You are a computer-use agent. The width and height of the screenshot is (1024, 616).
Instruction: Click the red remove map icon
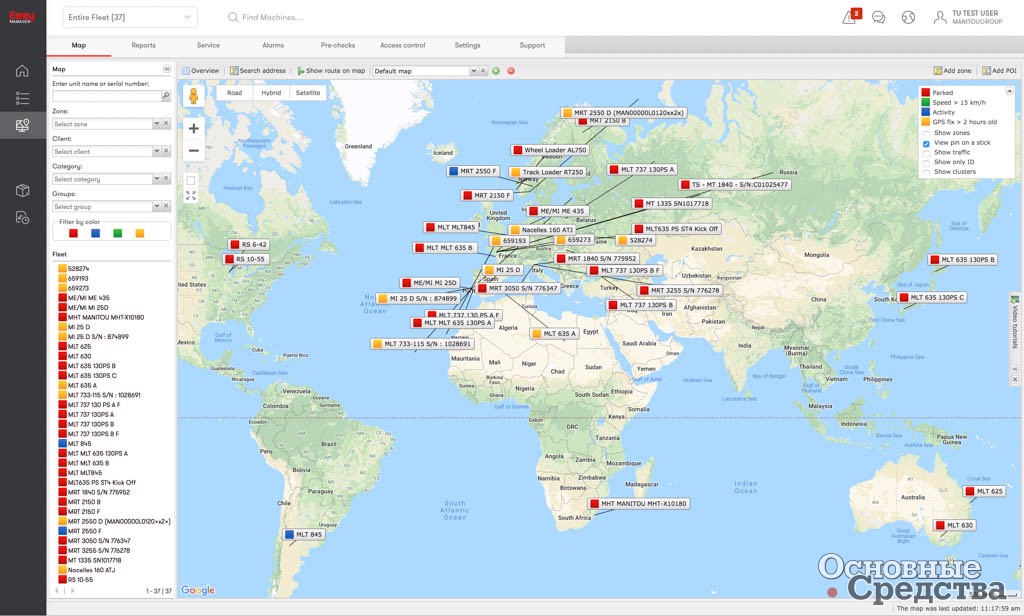(511, 71)
